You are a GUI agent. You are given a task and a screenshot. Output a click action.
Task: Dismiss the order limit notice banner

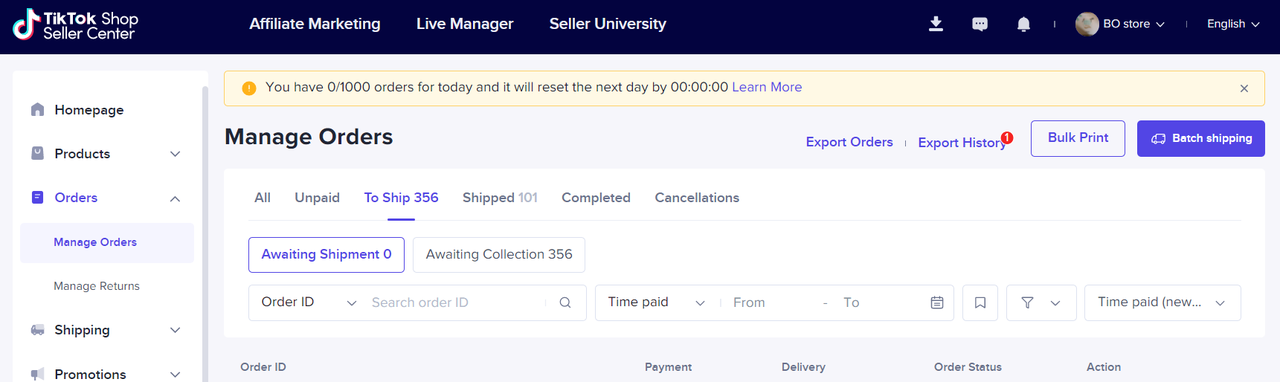tap(1244, 88)
